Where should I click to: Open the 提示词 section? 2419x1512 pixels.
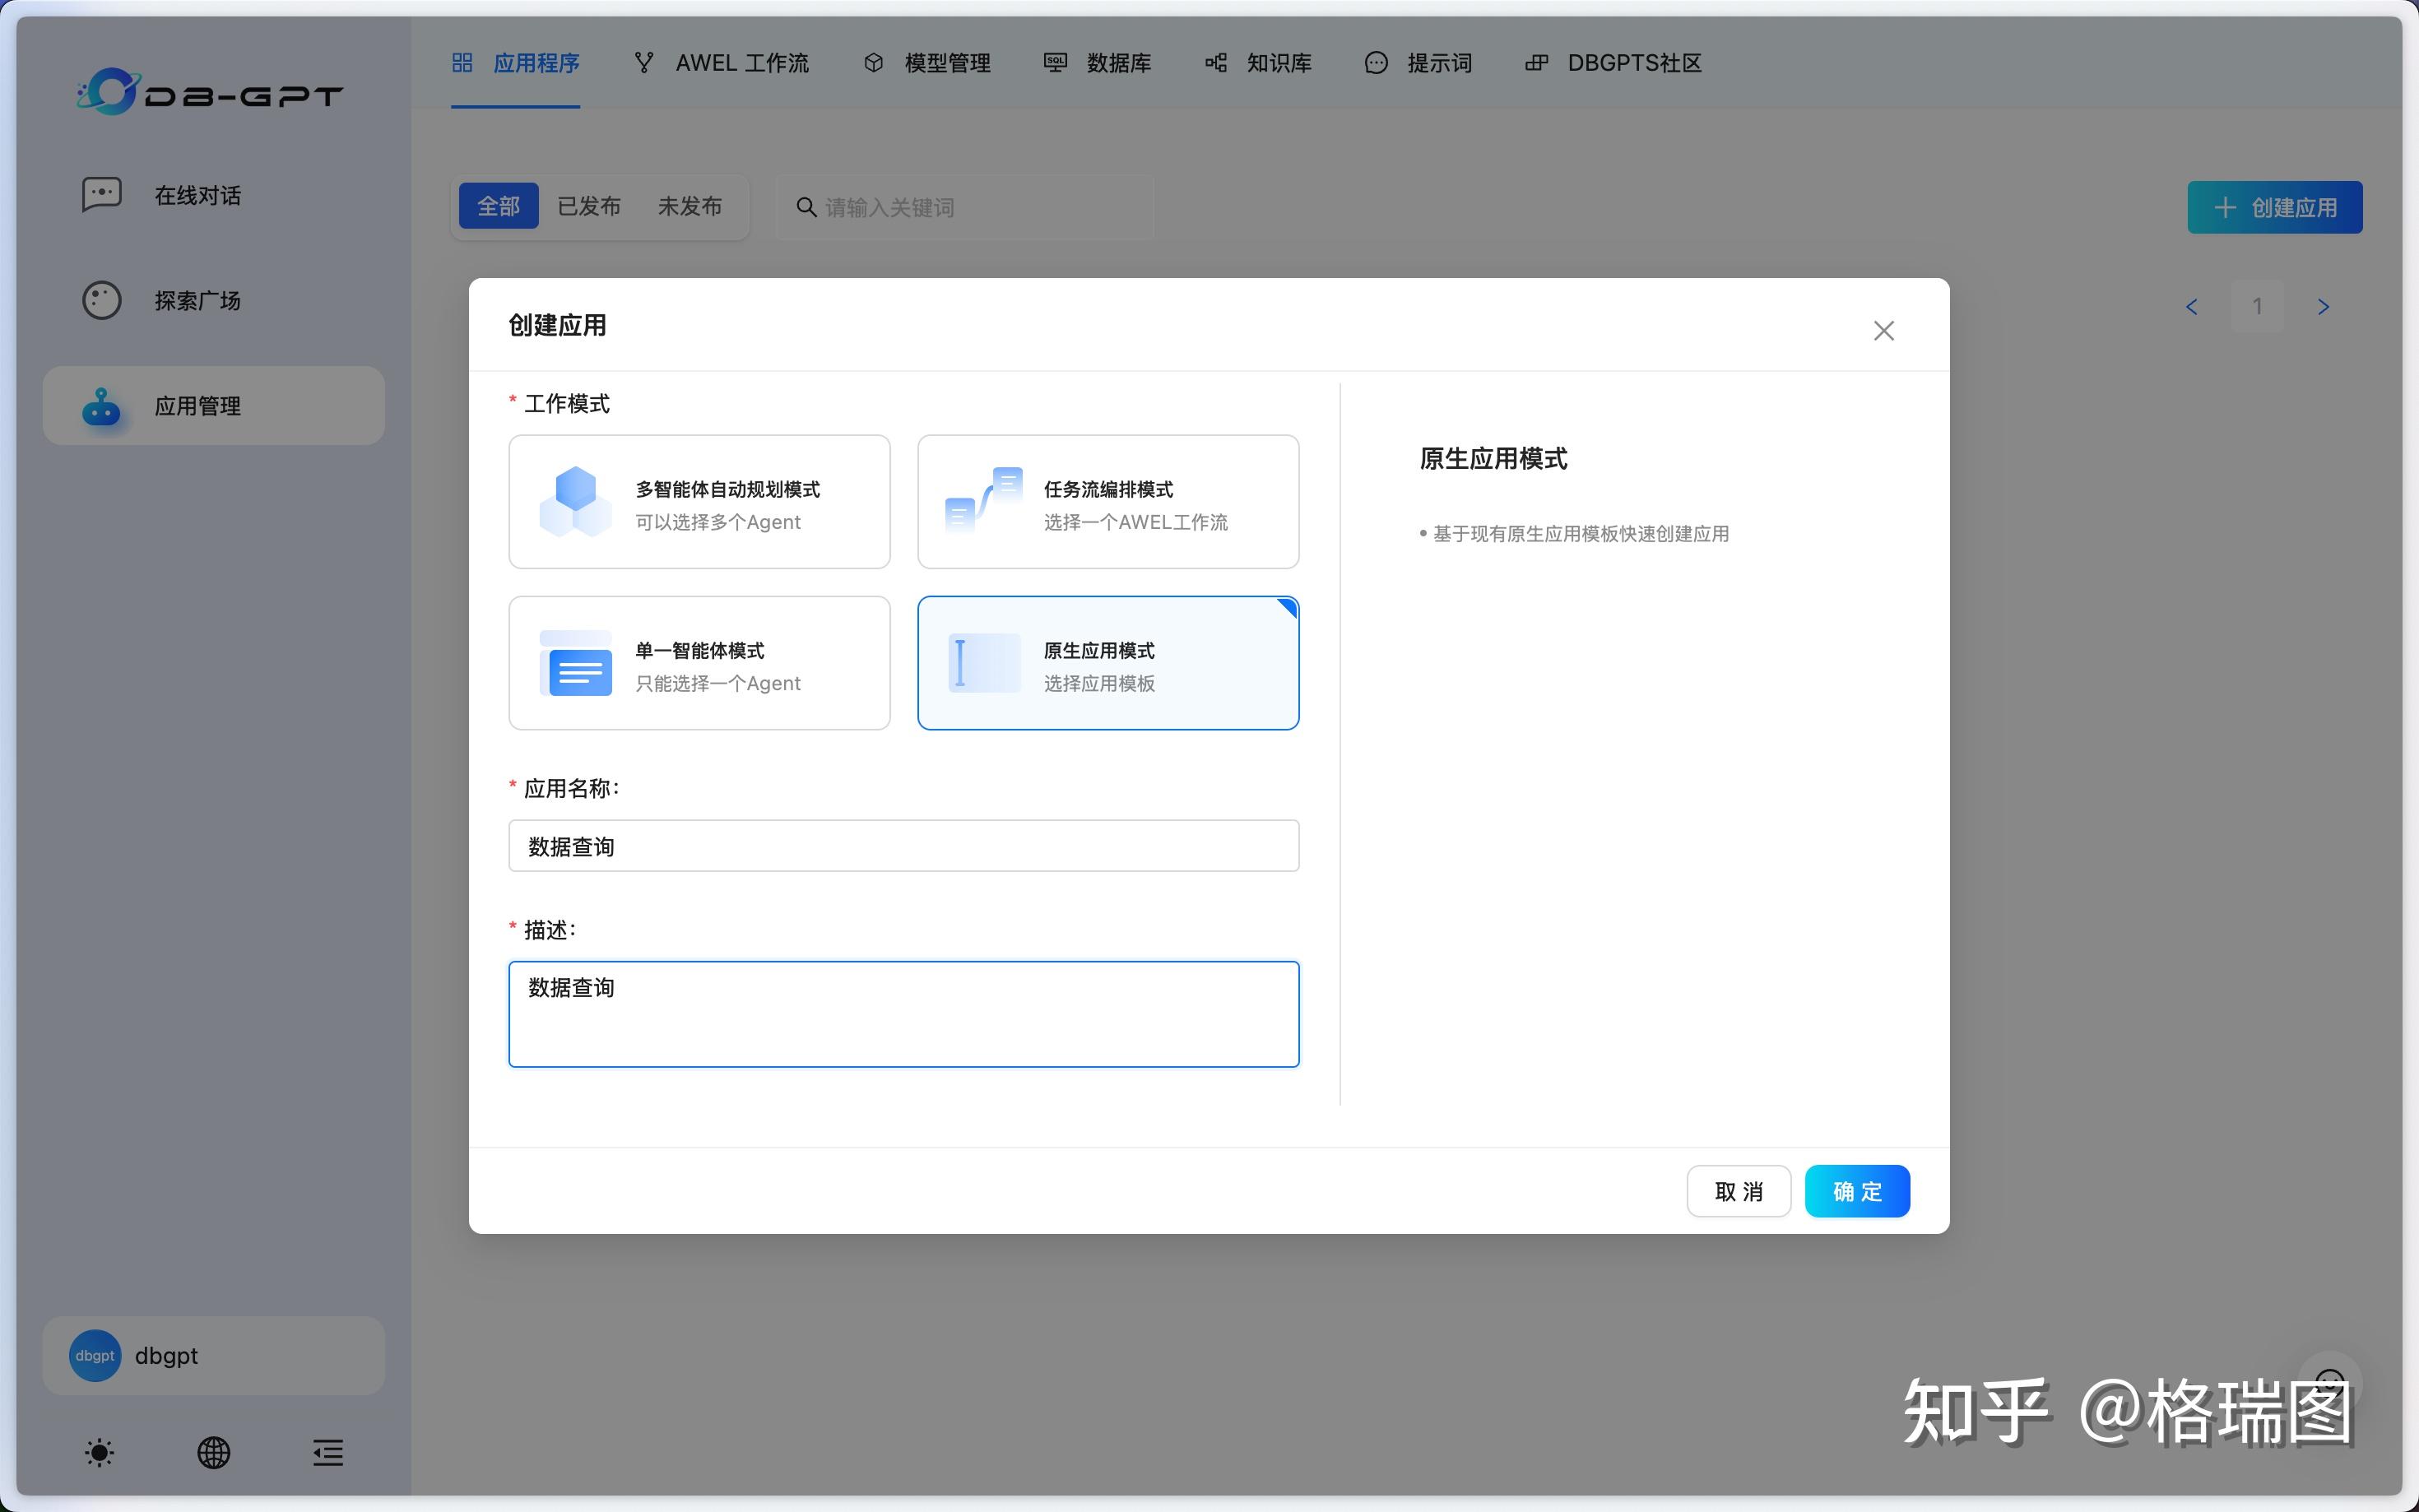click(x=1438, y=63)
